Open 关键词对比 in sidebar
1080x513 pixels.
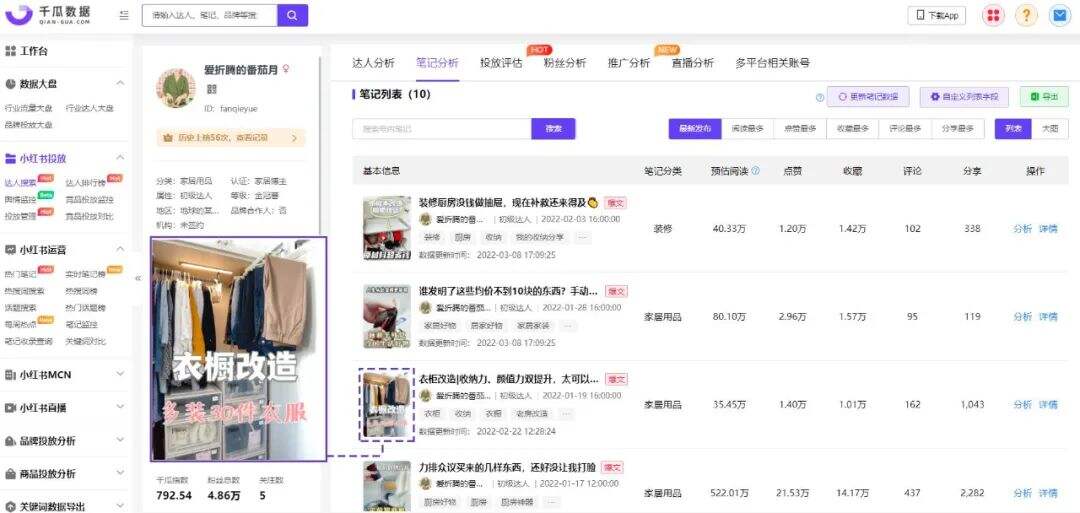[x=85, y=341]
